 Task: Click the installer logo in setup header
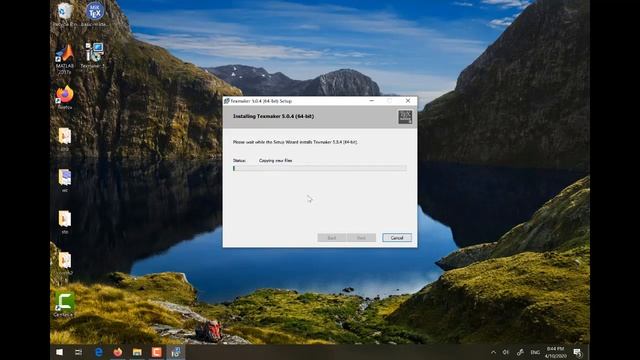pyautogui.click(x=405, y=117)
